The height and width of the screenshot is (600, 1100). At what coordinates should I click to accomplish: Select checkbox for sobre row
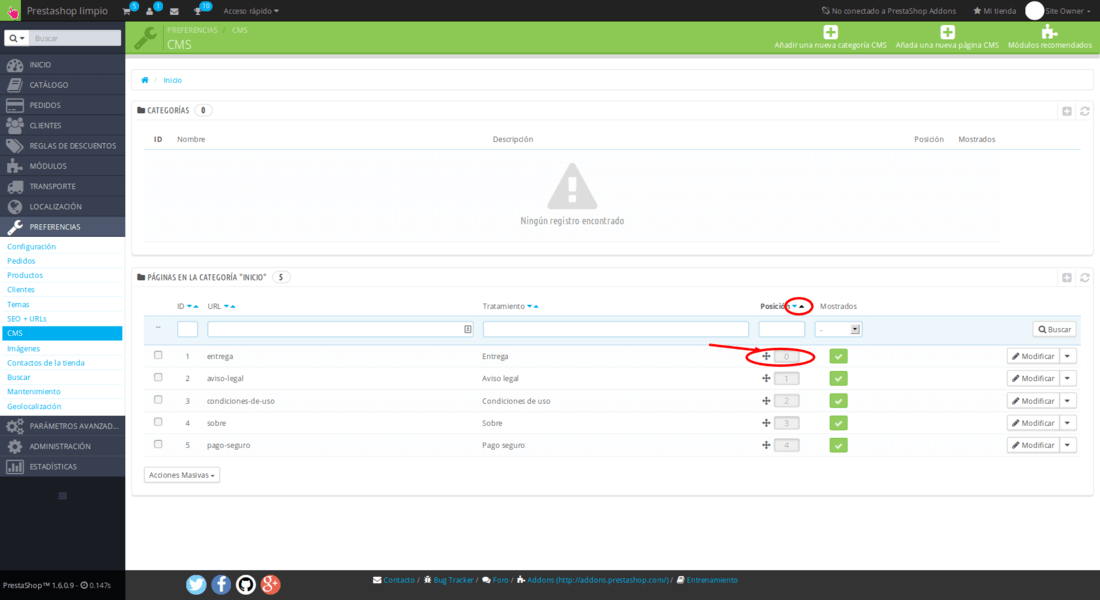click(158, 422)
